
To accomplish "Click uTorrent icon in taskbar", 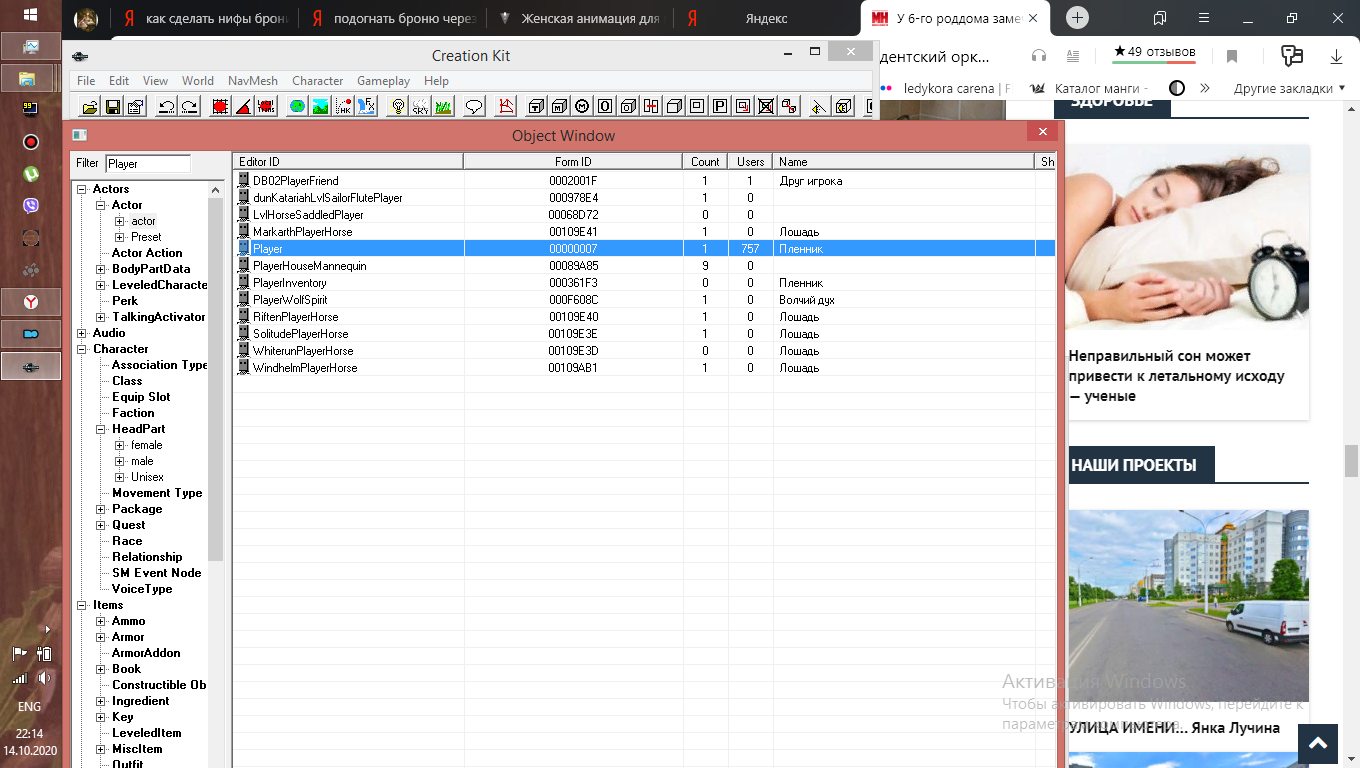I will [31, 174].
